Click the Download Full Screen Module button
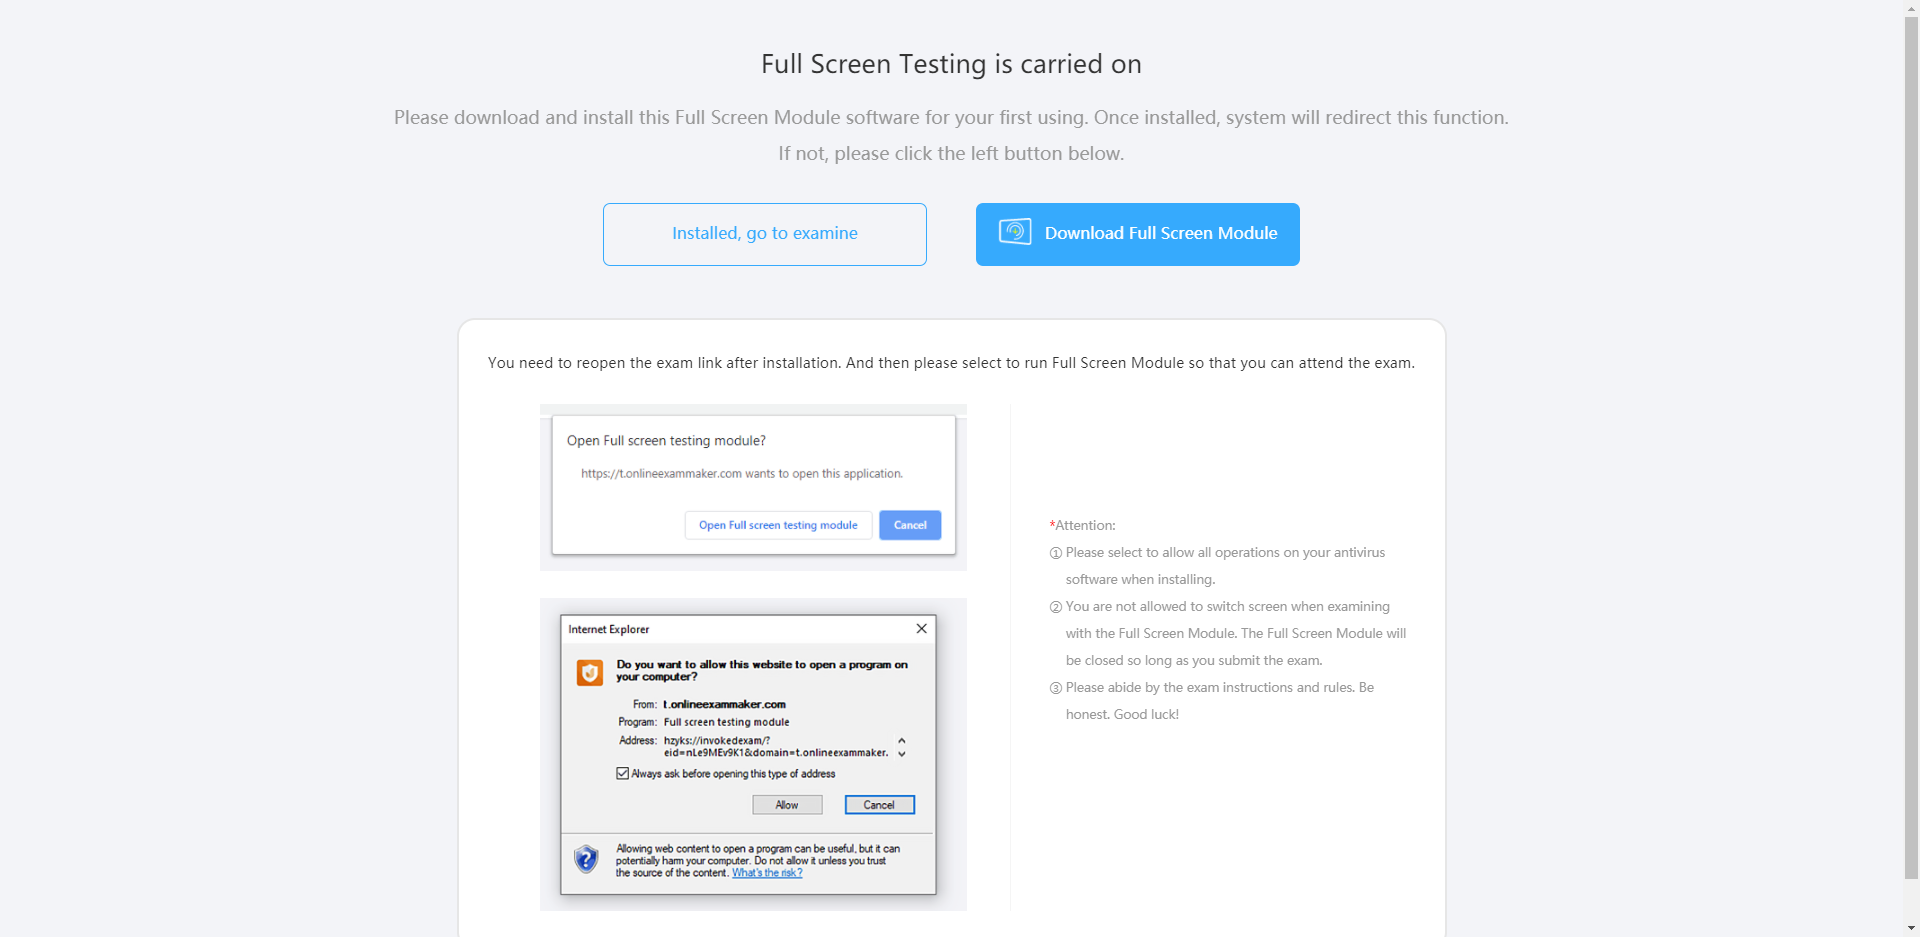Viewport: 1920px width, 937px height. pyautogui.click(x=1137, y=234)
